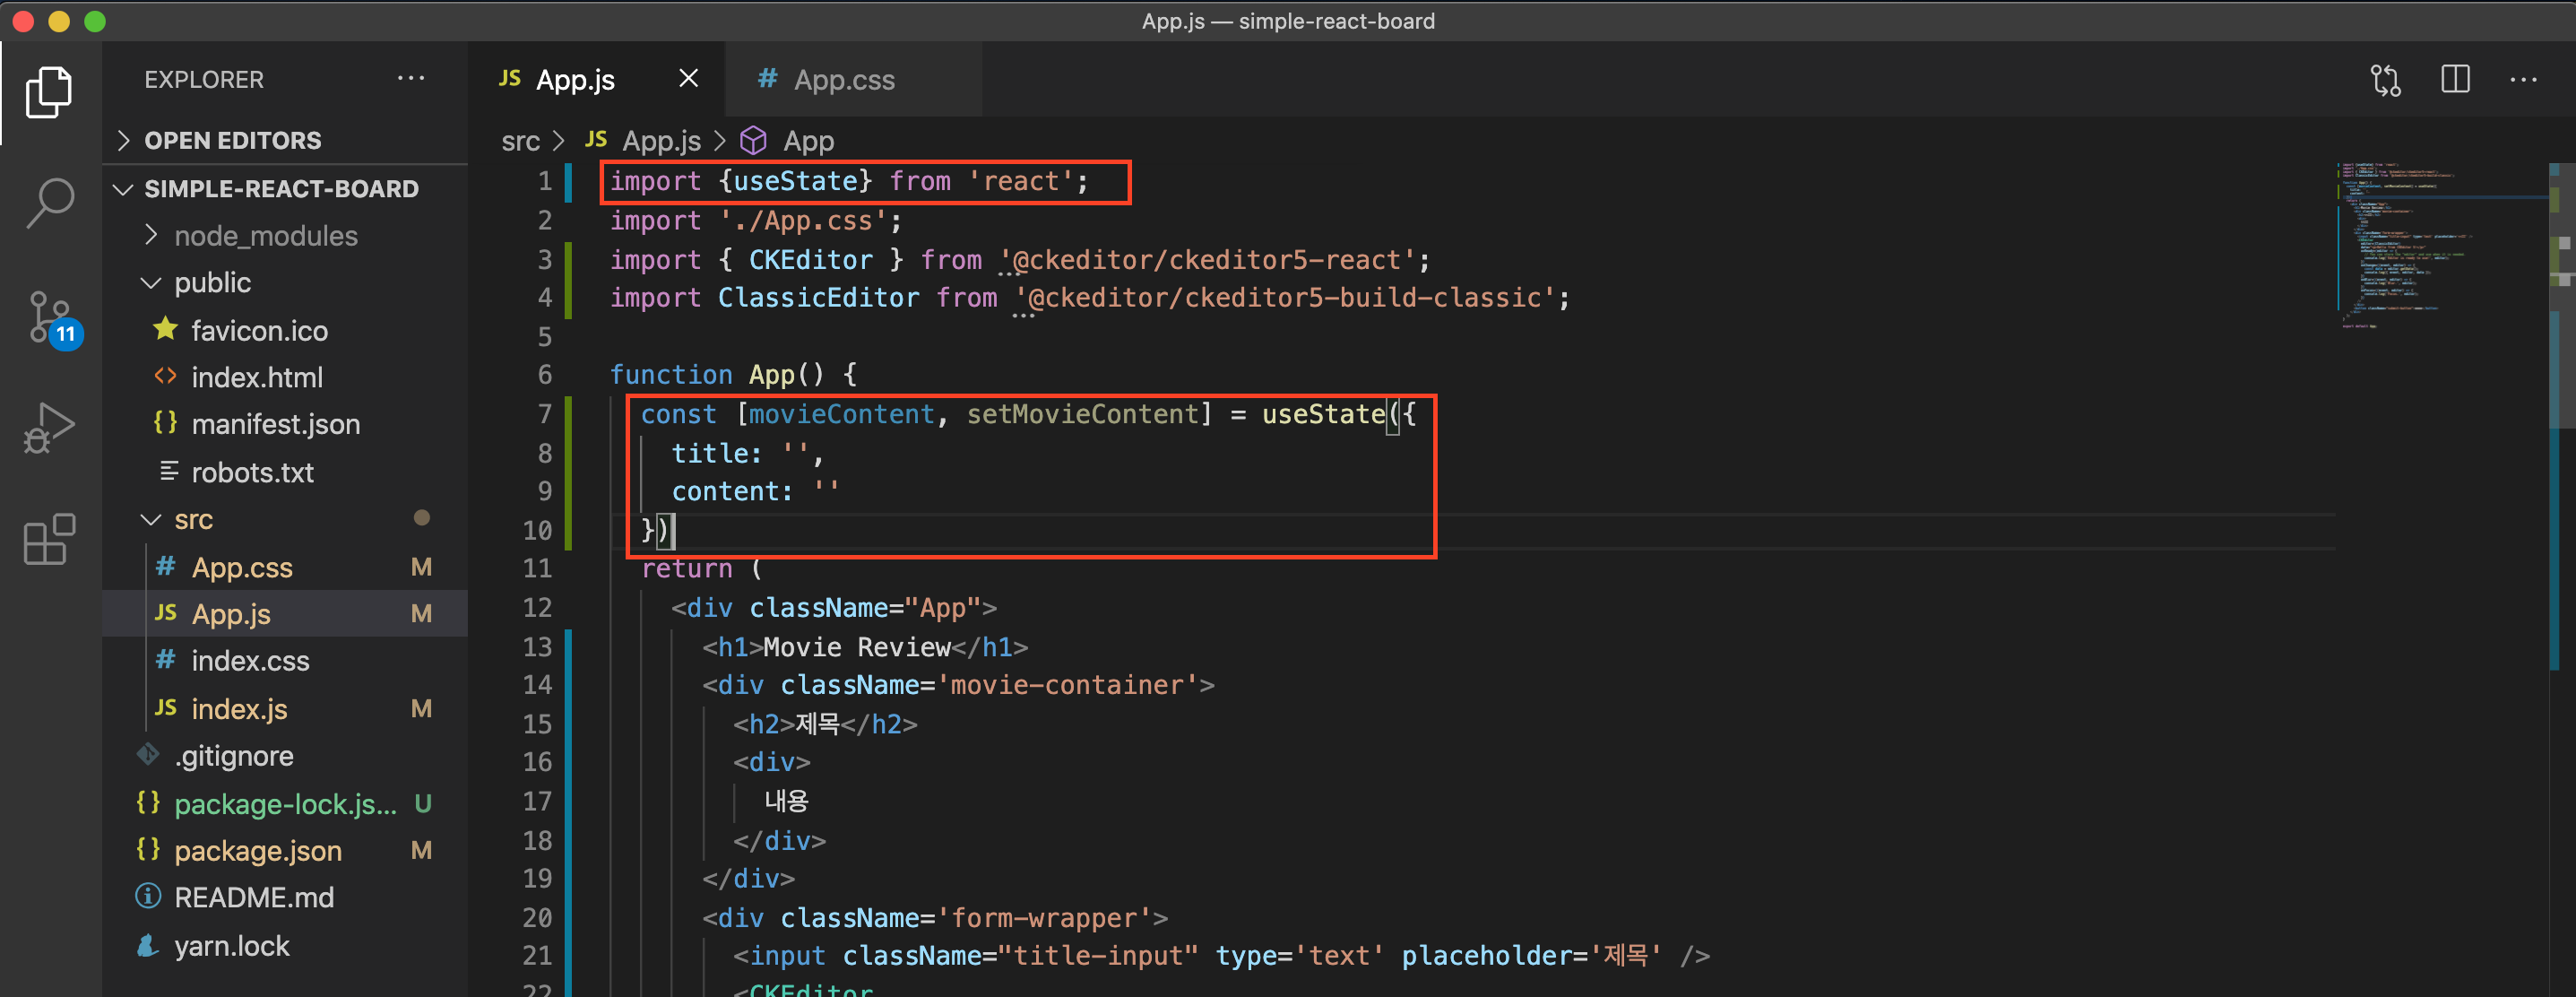This screenshot has width=2576, height=997.
Task: Switch to the App.css tab
Action: [x=845, y=80]
